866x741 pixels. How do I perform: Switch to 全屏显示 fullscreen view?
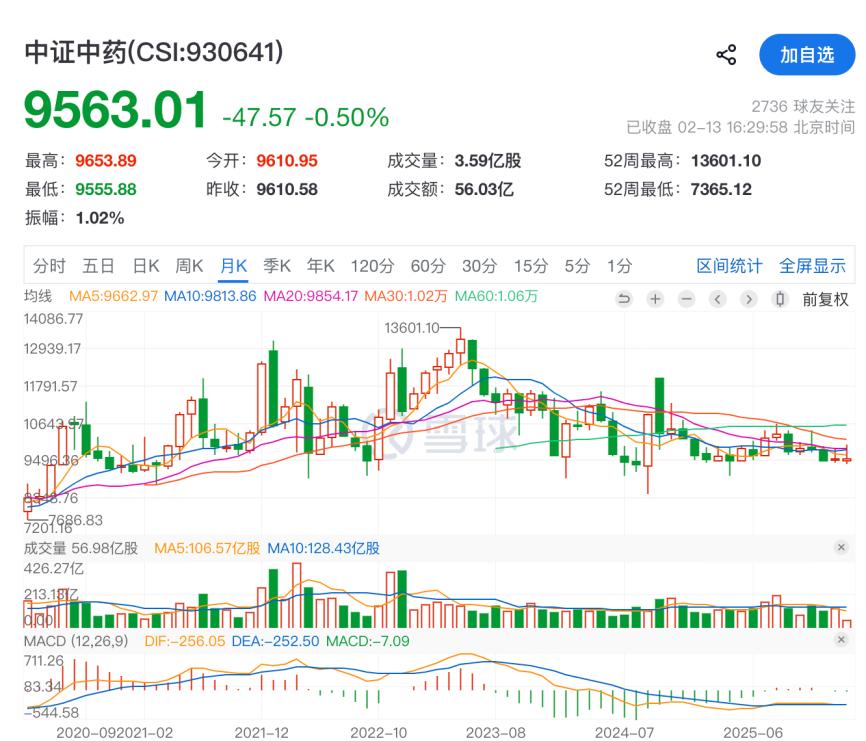tap(812, 266)
